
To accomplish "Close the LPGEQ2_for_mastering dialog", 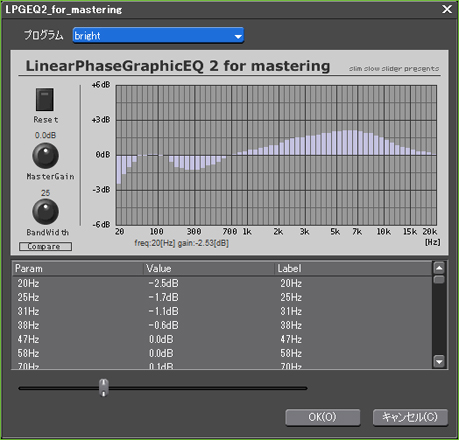I will click(x=447, y=9).
